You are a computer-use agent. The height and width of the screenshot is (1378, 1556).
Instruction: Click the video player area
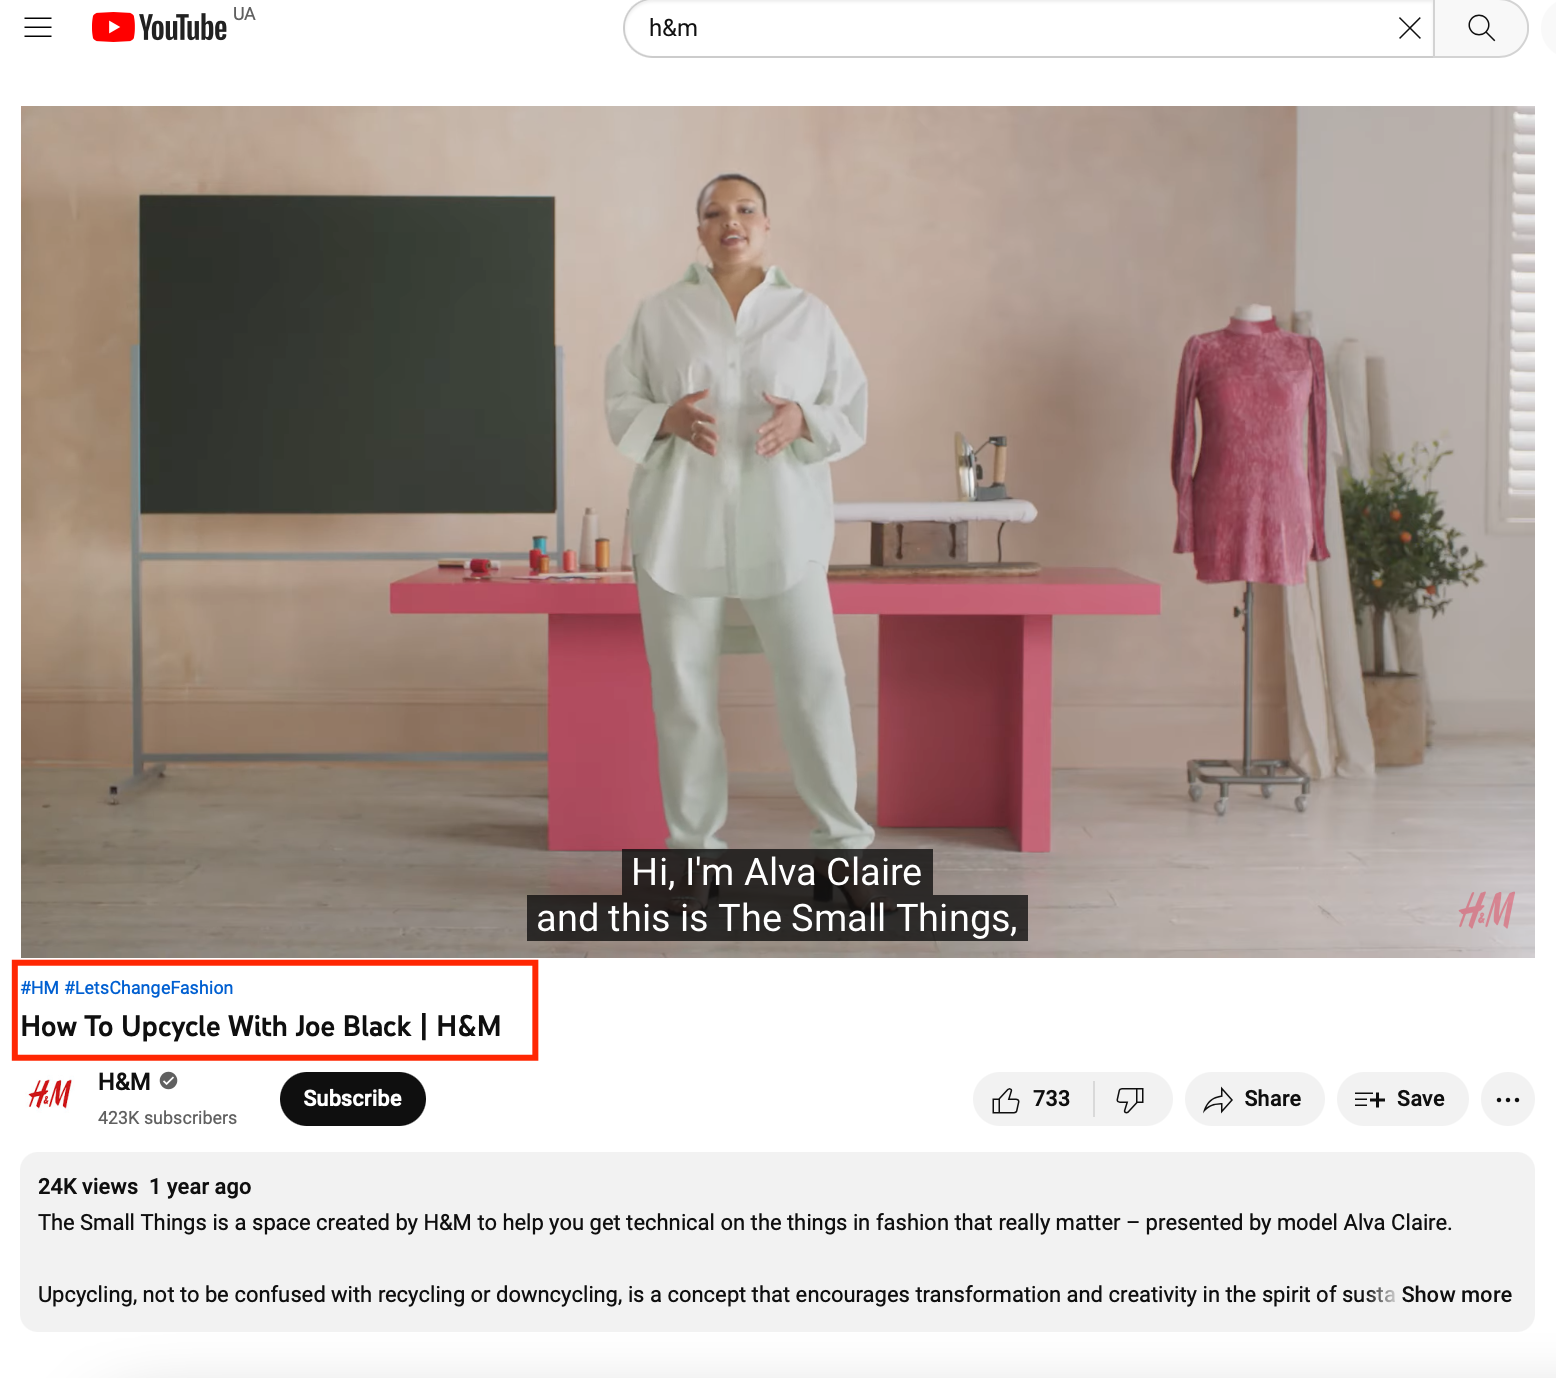pos(777,532)
